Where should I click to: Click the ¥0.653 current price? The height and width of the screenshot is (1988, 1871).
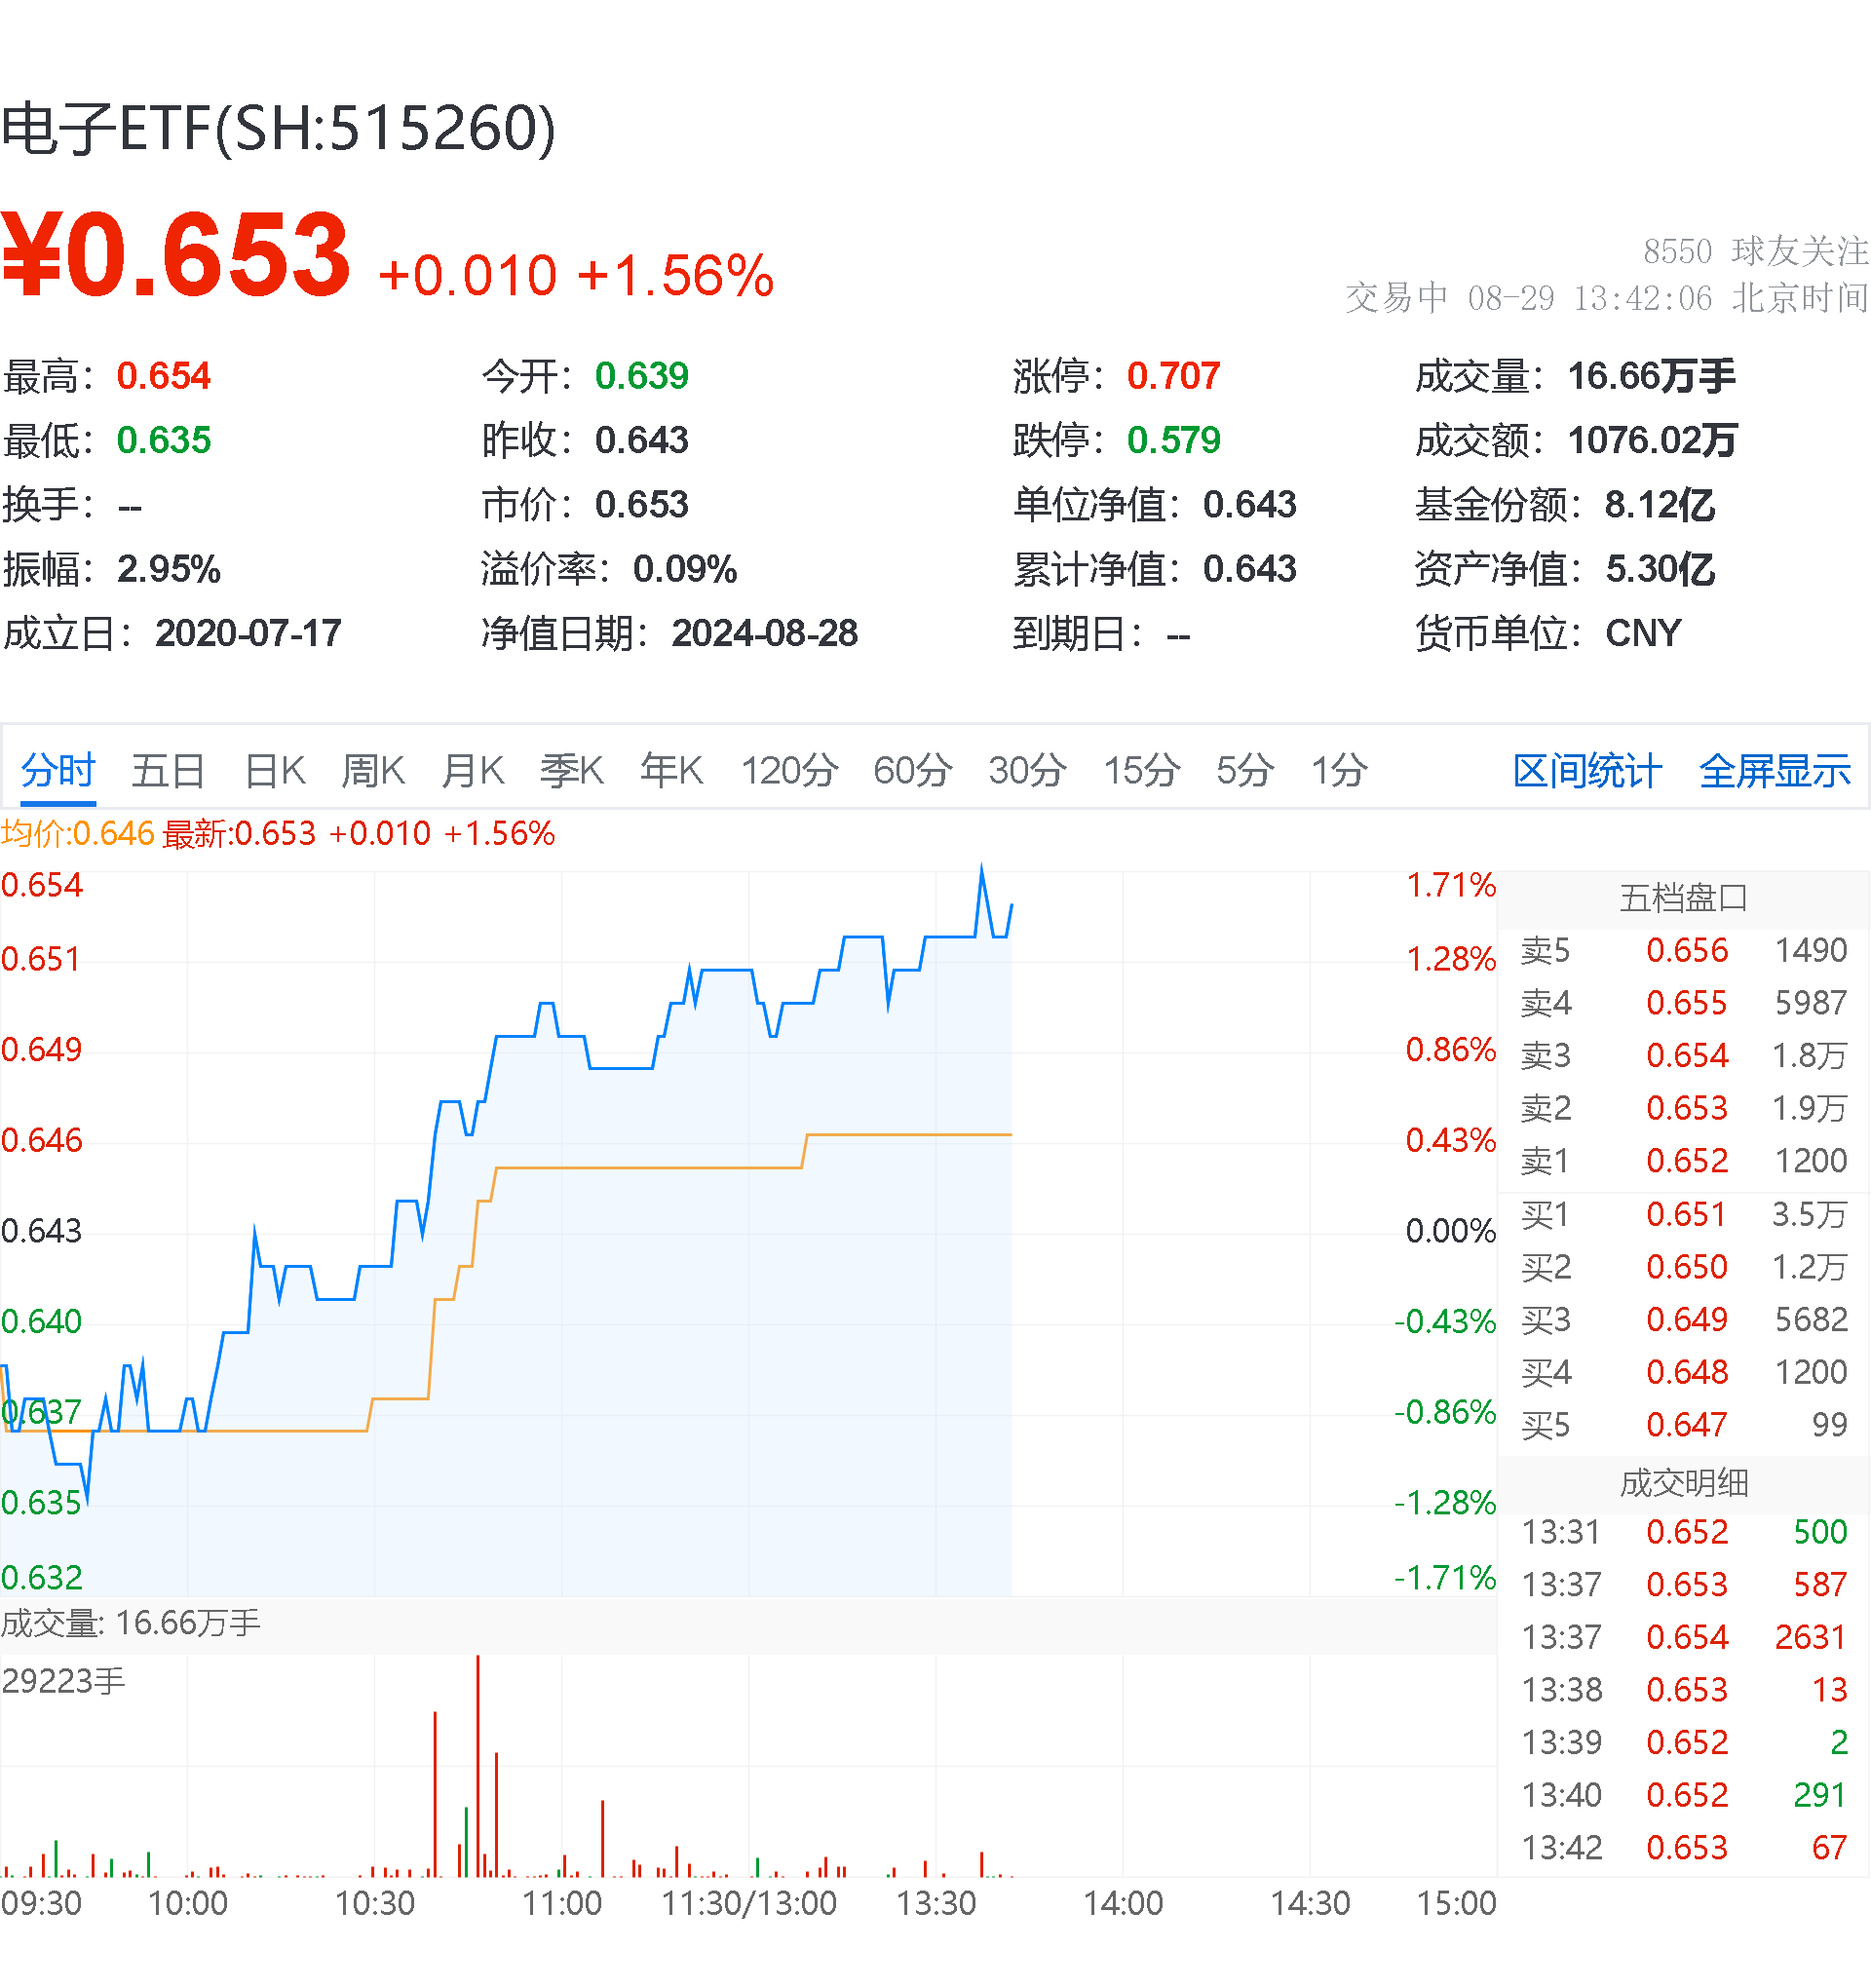[x=176, y=255]
